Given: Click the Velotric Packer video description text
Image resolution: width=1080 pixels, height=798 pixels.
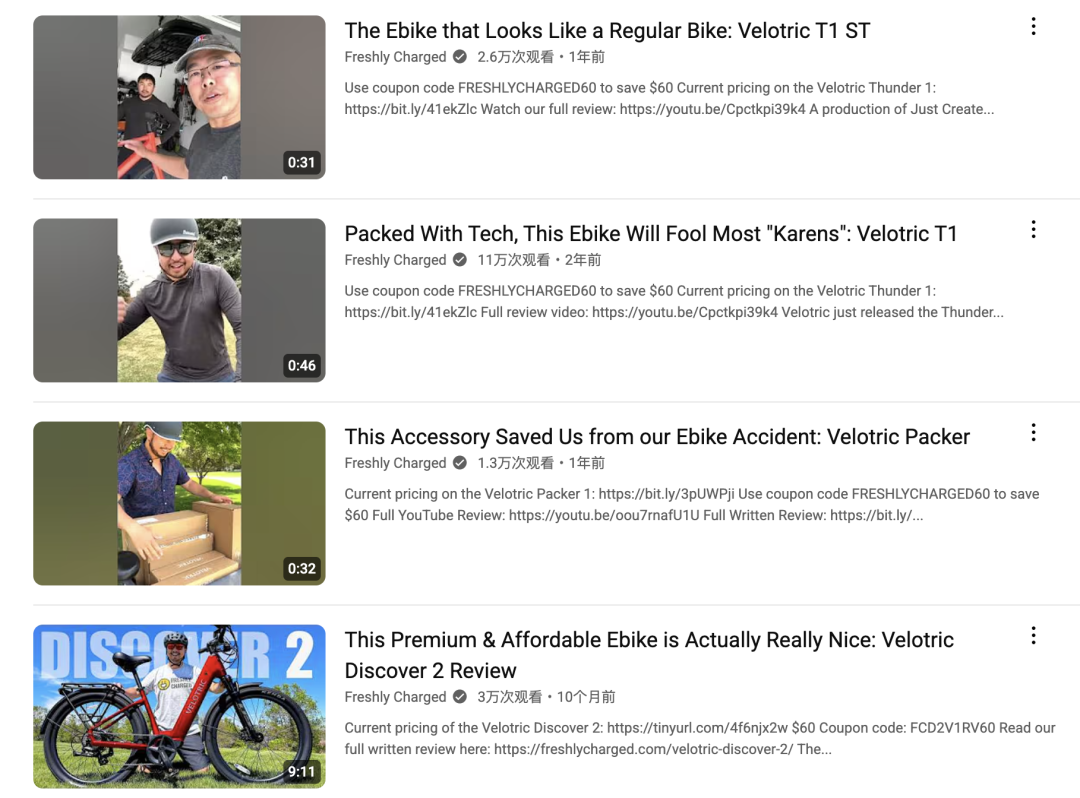Looking at the screenshot, I should coord(692,505).
